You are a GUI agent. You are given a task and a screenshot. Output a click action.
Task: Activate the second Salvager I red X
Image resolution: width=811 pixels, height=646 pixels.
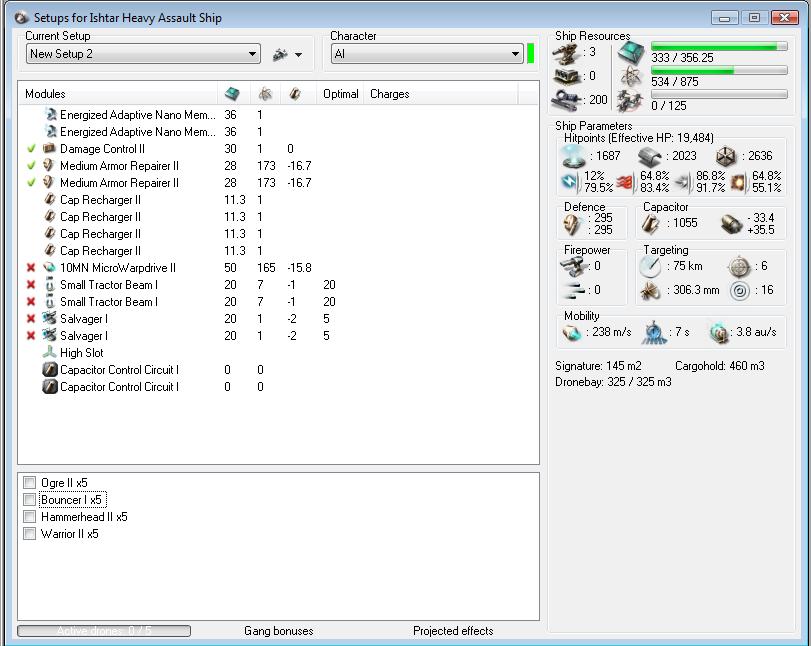[x=31, y=336]
